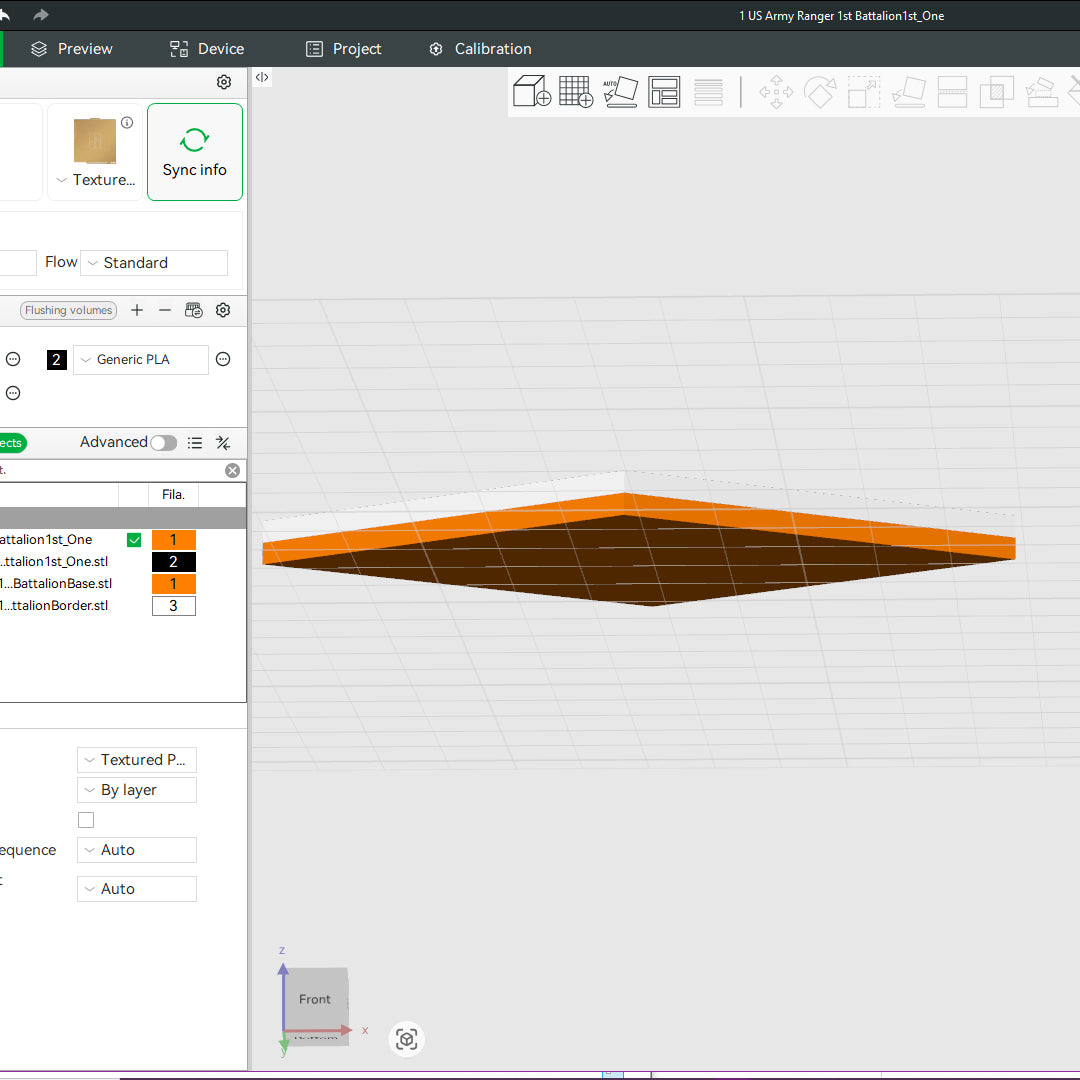Click the Add model cube icon

pos(531,92)
